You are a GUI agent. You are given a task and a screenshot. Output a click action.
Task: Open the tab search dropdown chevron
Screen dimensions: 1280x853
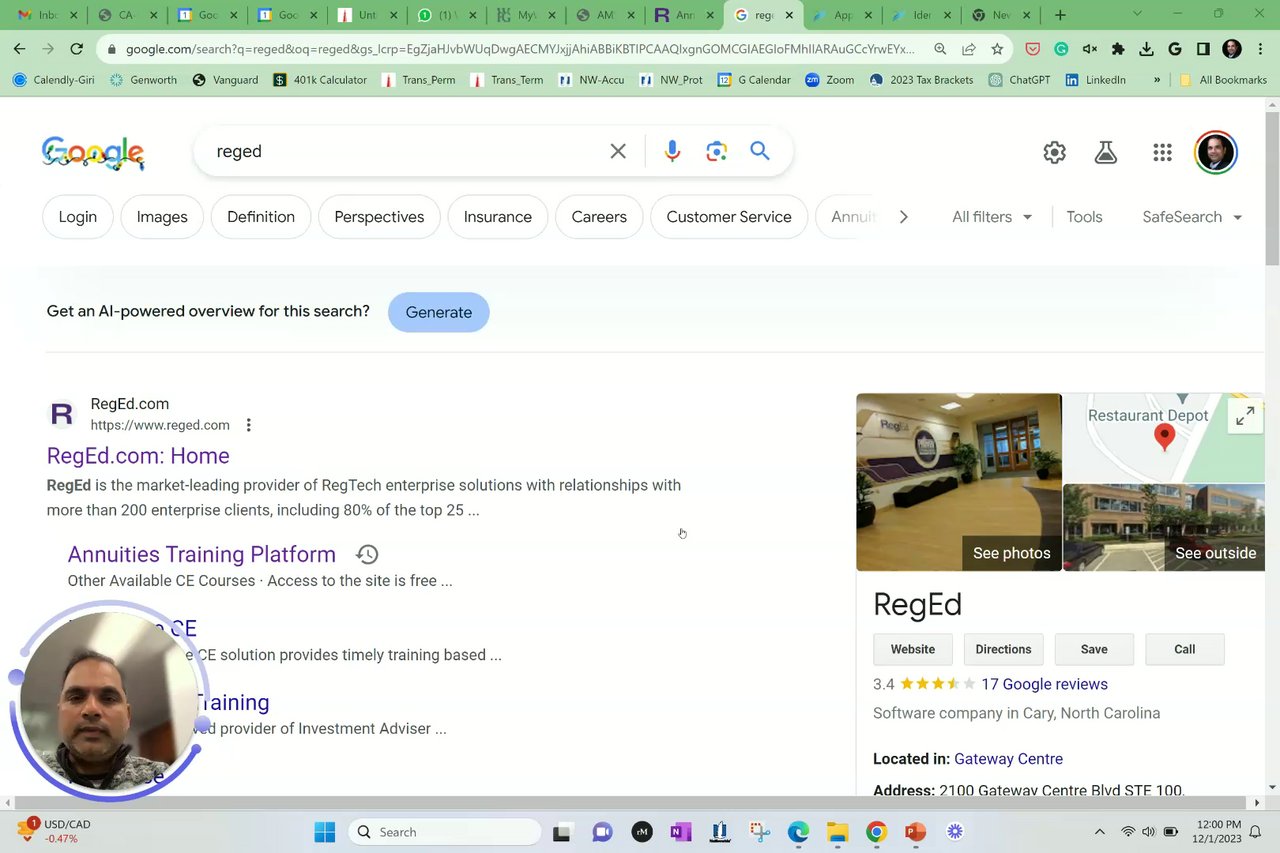pos(1136,15)
